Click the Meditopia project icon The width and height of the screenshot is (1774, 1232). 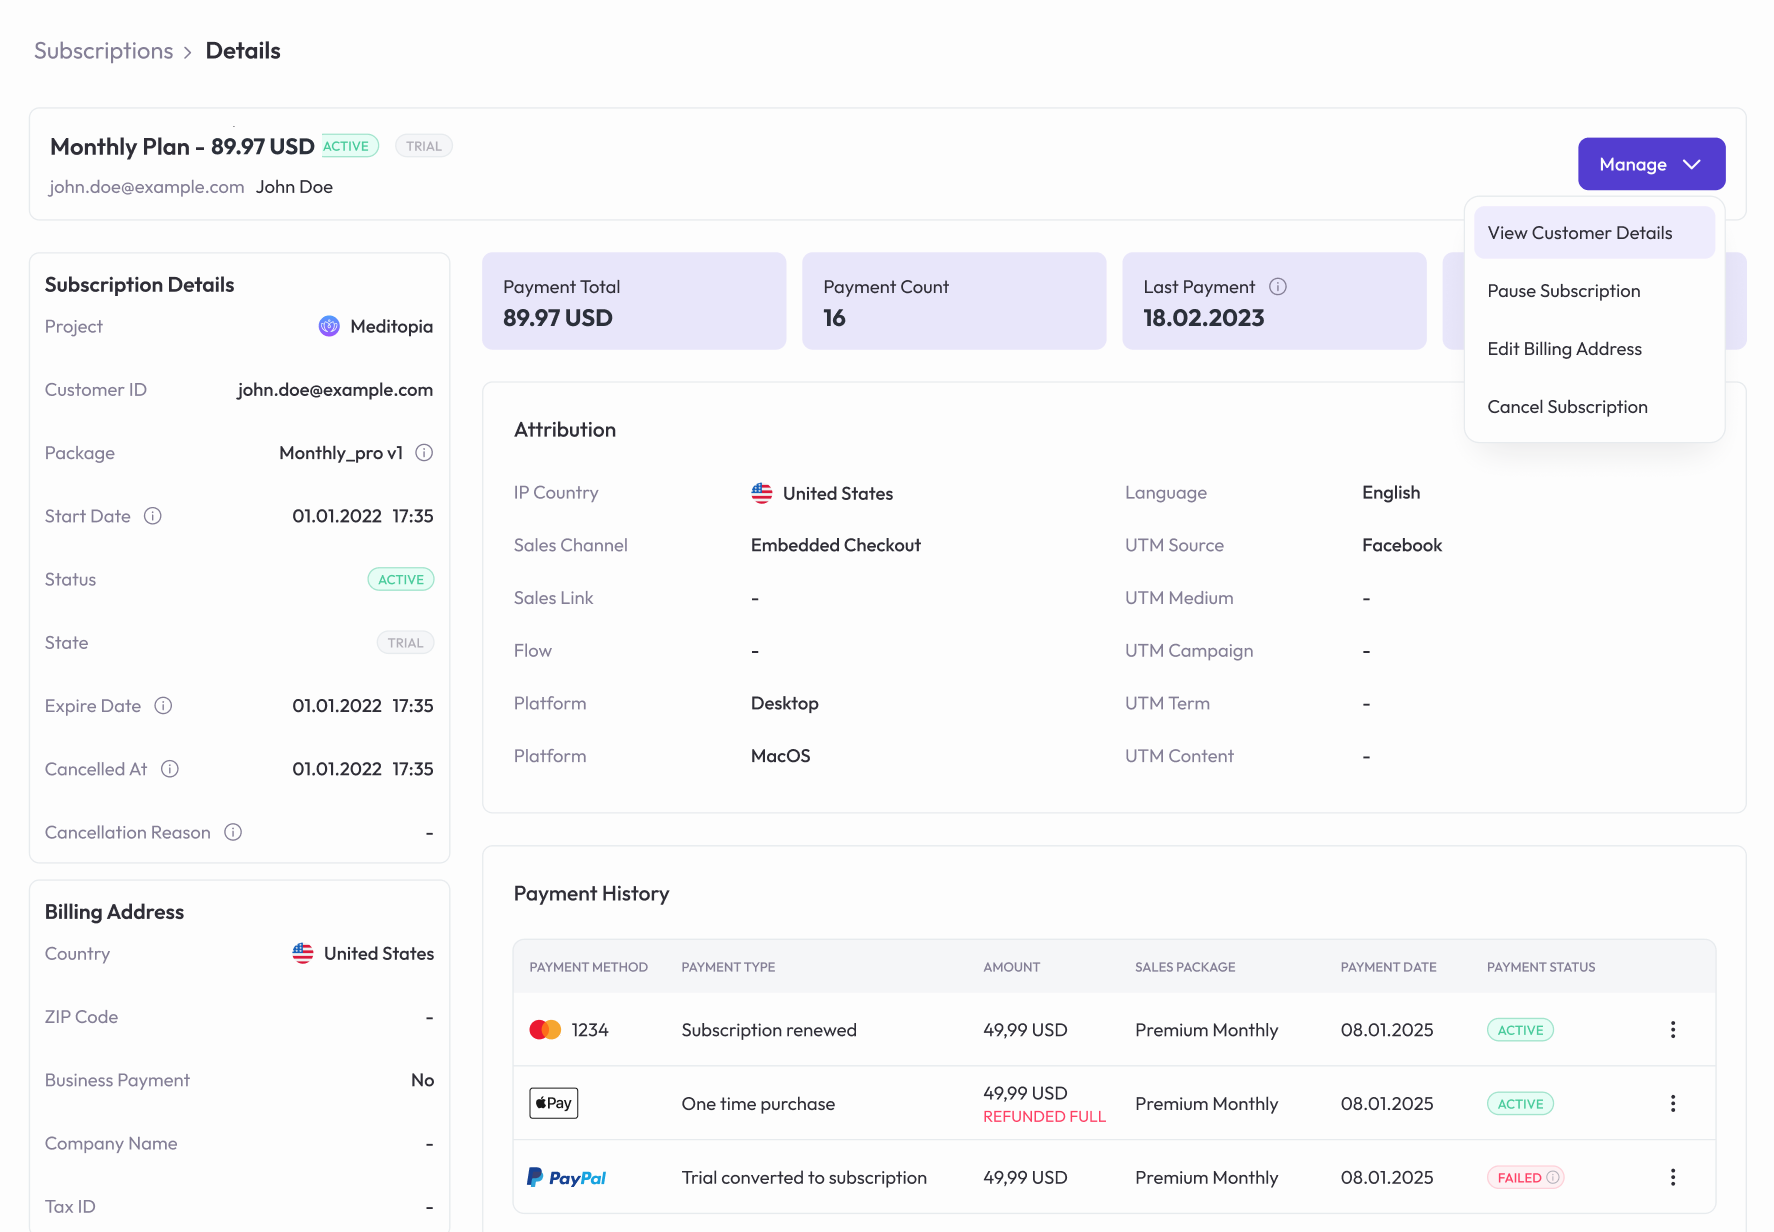(329, 326)
